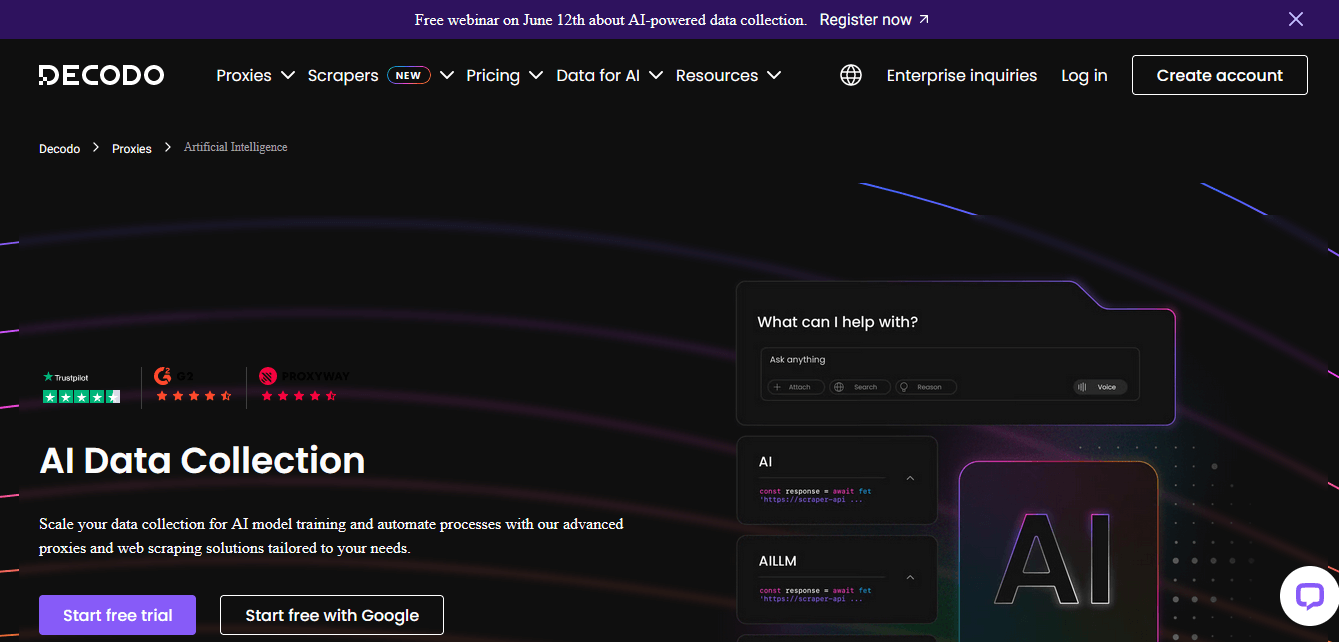1339x642 pixels.
Task: Click the Trustpilot rating badge
Action: pos(81,387)
